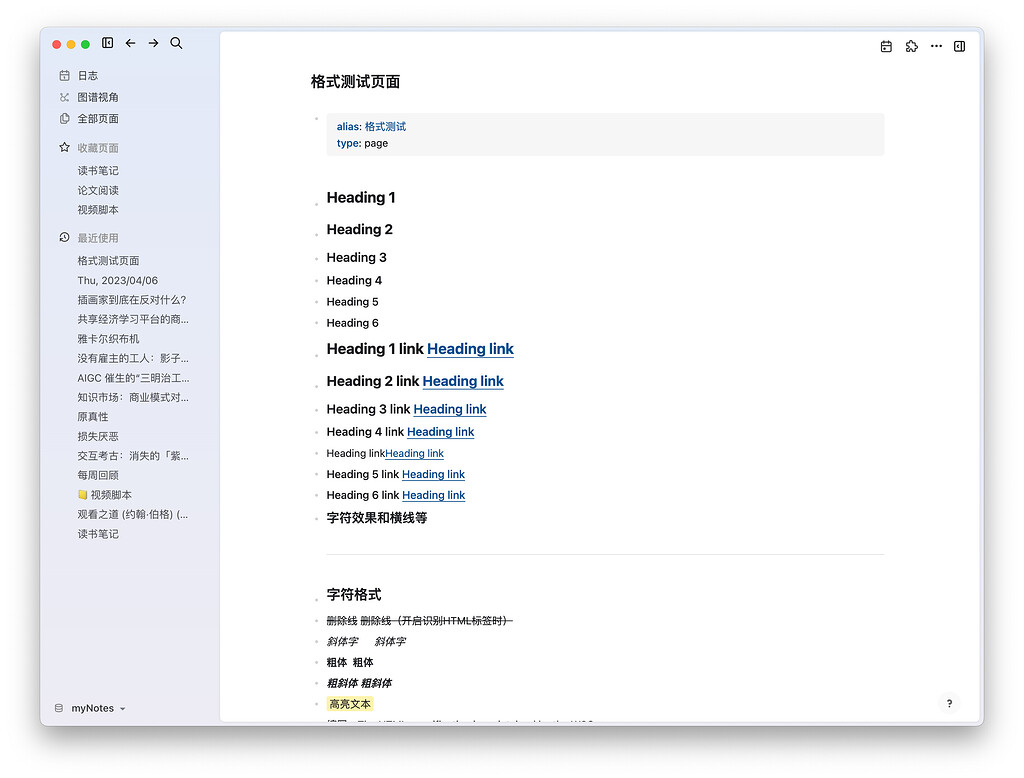Viewport: 1024px width, 778px height.
Task: Open the plugins puzzle icon
Action: click(911, 46)
